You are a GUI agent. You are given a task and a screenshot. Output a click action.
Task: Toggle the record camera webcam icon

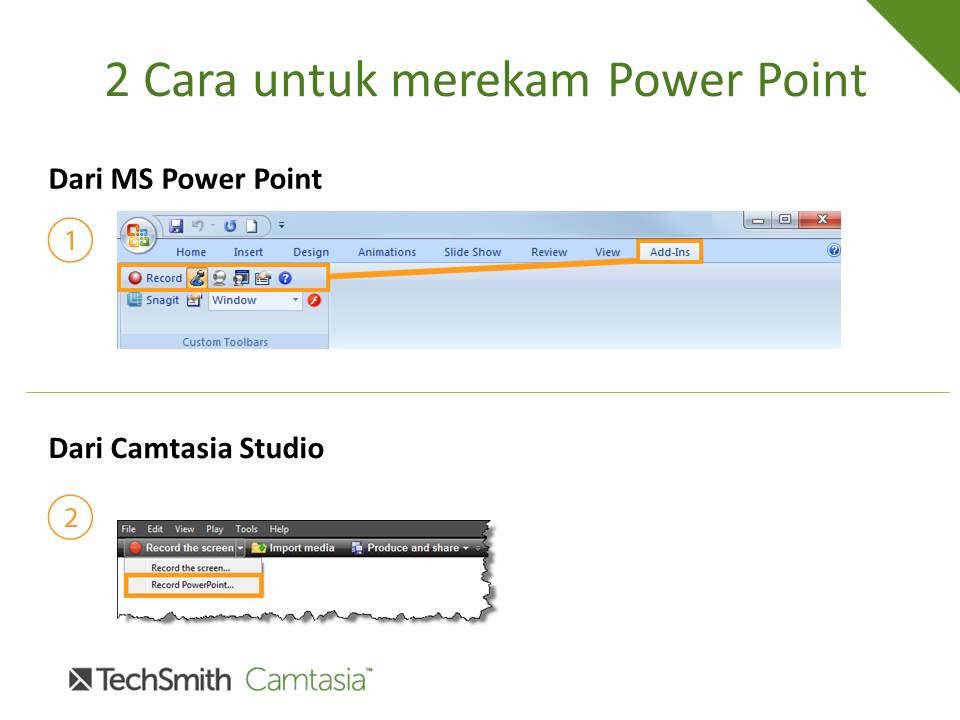219,279
